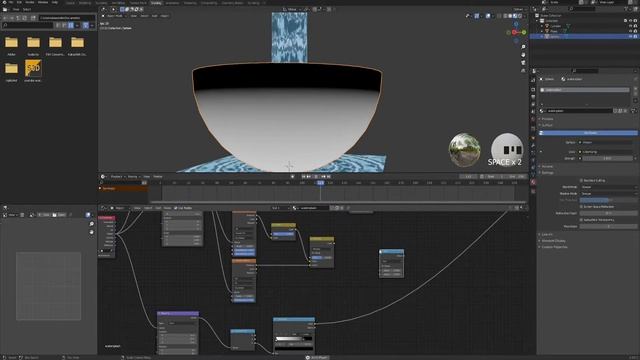Switch to the Animation workspace tab
Screen dimensions: 640x360
(x=172, y=3)
